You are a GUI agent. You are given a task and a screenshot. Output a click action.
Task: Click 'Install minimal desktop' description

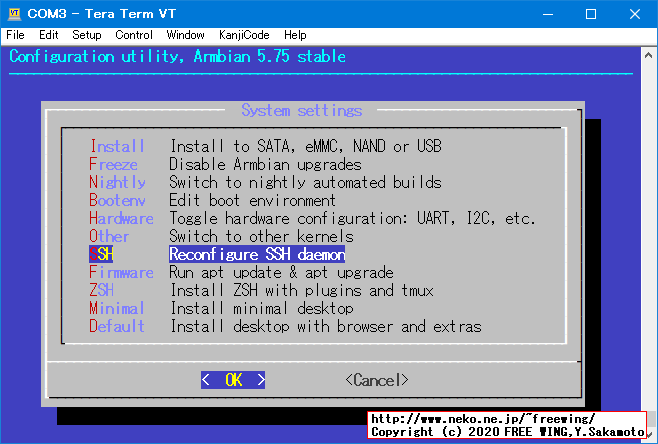(x=262, y=308)
